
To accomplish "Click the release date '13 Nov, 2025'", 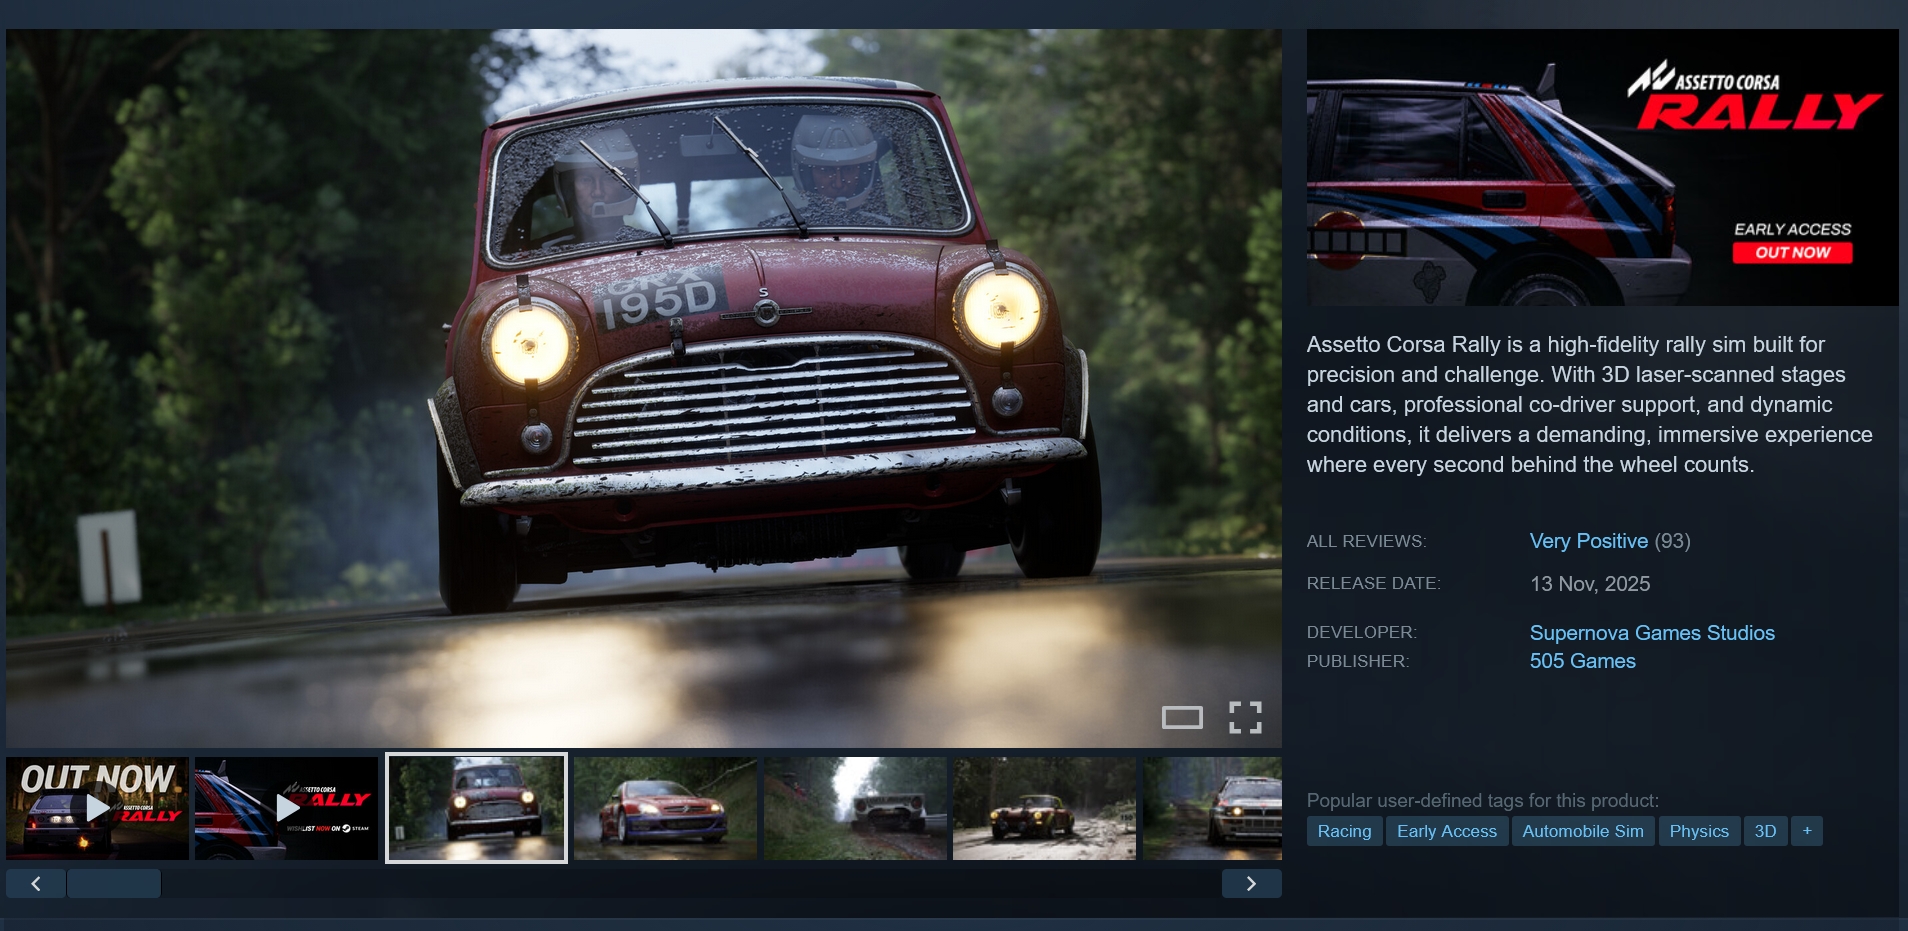I will coord(1590,584).
